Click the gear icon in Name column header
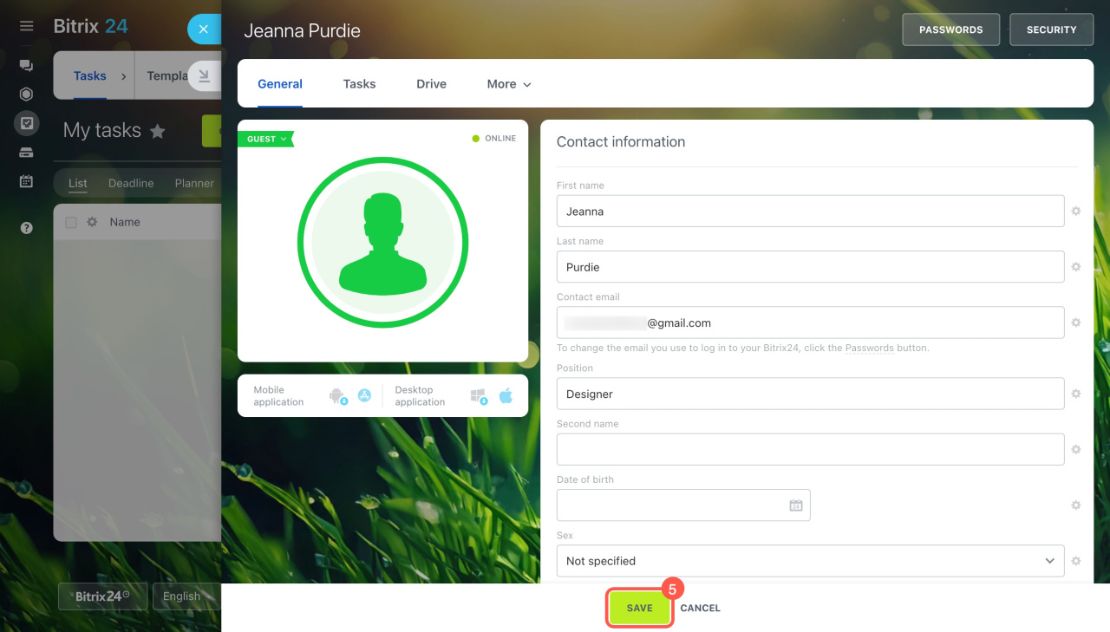 [x=92, y=222]
